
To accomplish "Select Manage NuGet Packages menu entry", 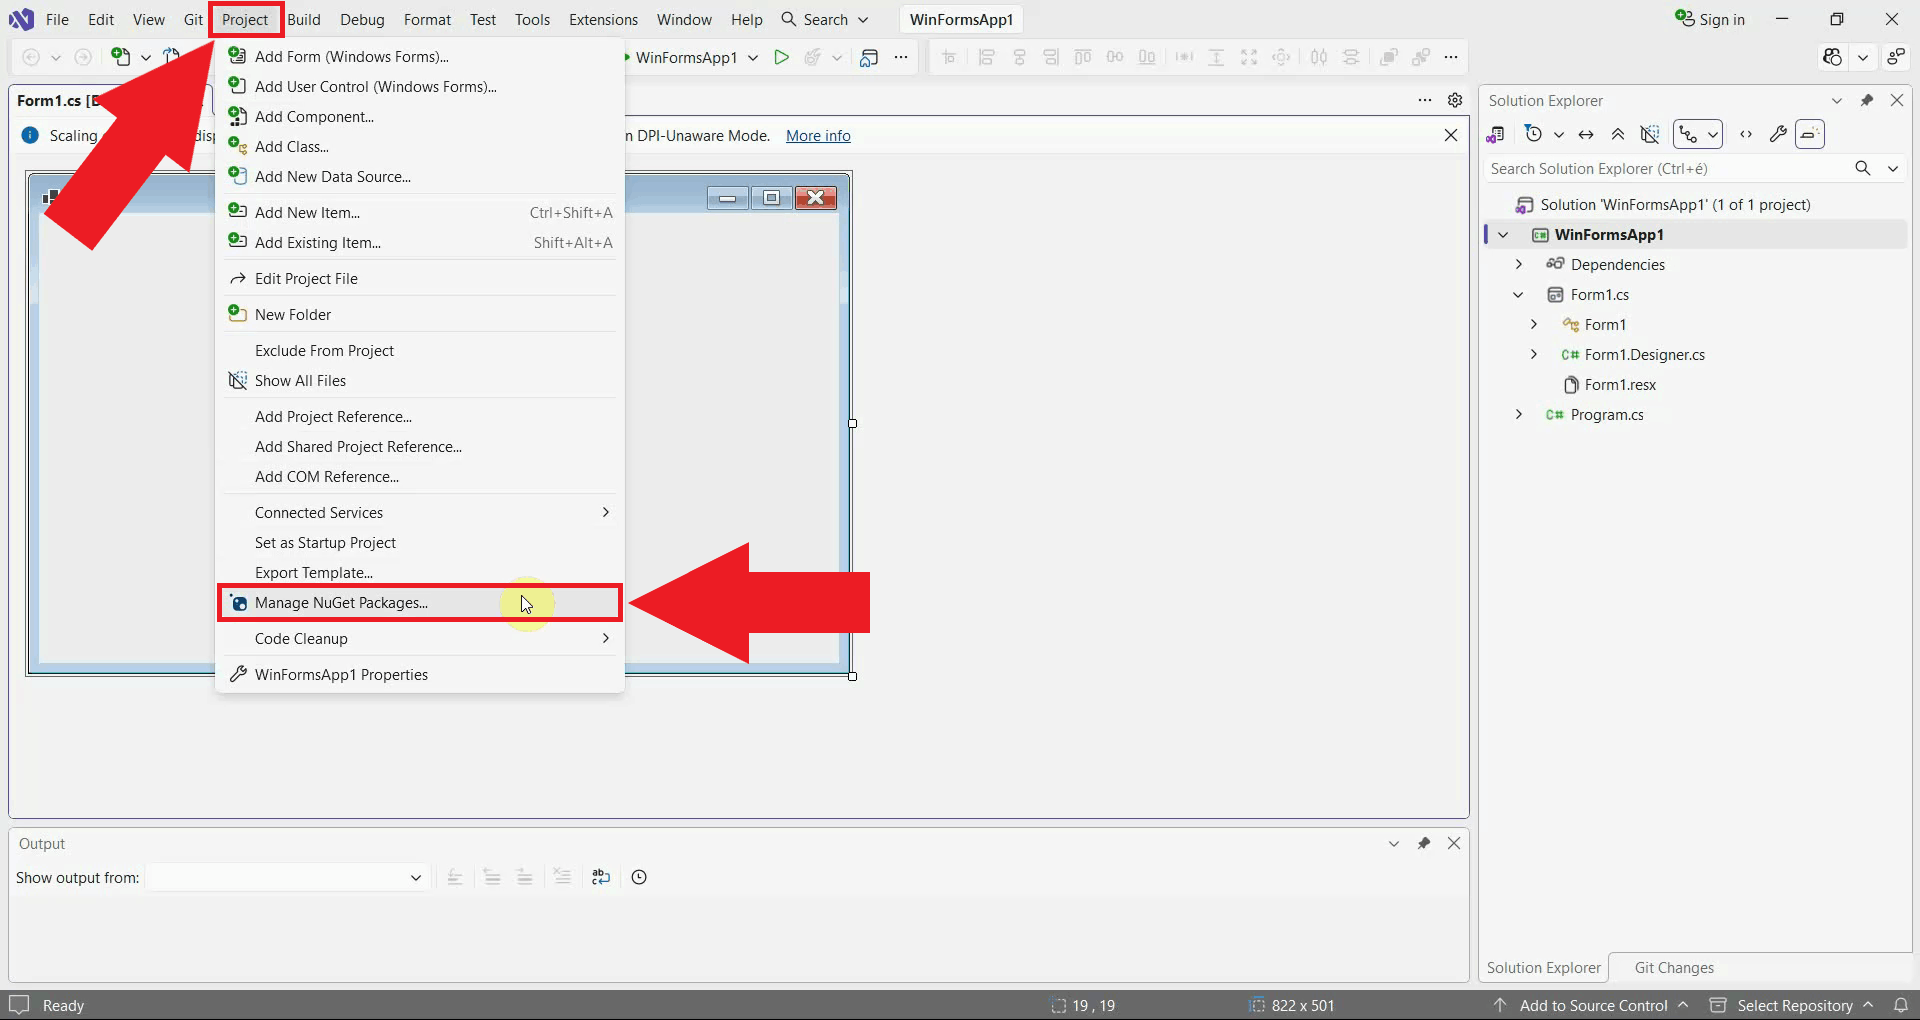I will [420, 602].
